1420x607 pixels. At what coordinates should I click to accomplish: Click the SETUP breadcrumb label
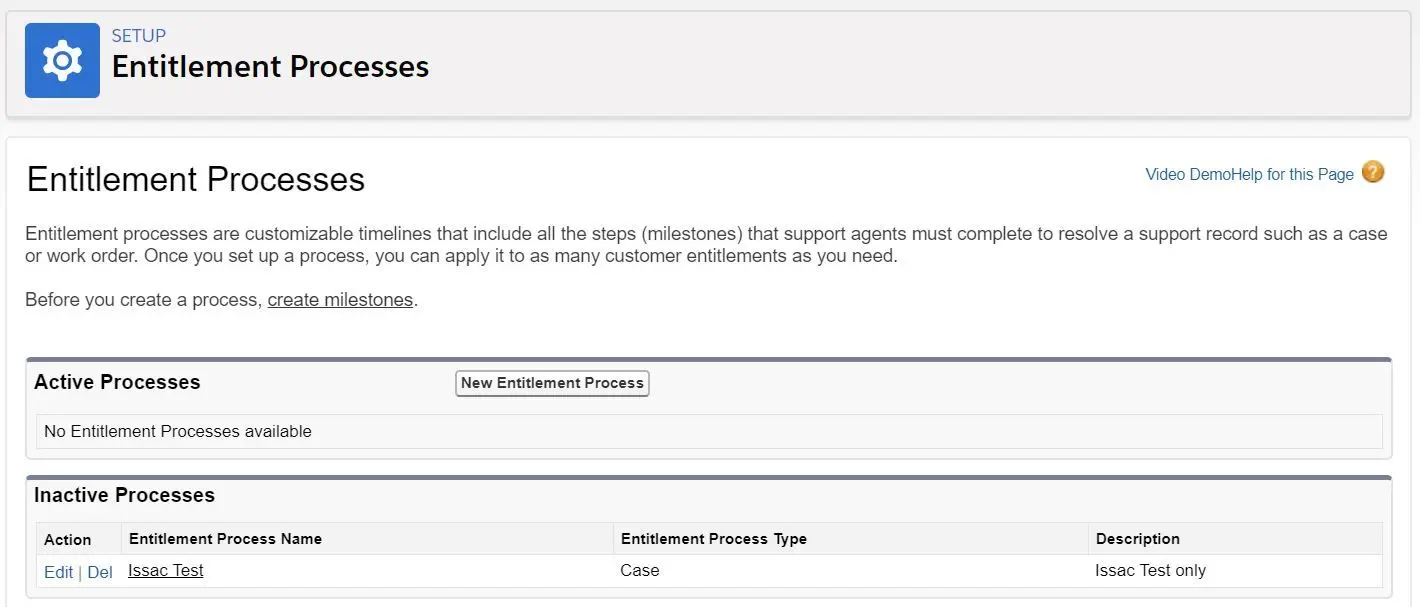coord(139,35)
